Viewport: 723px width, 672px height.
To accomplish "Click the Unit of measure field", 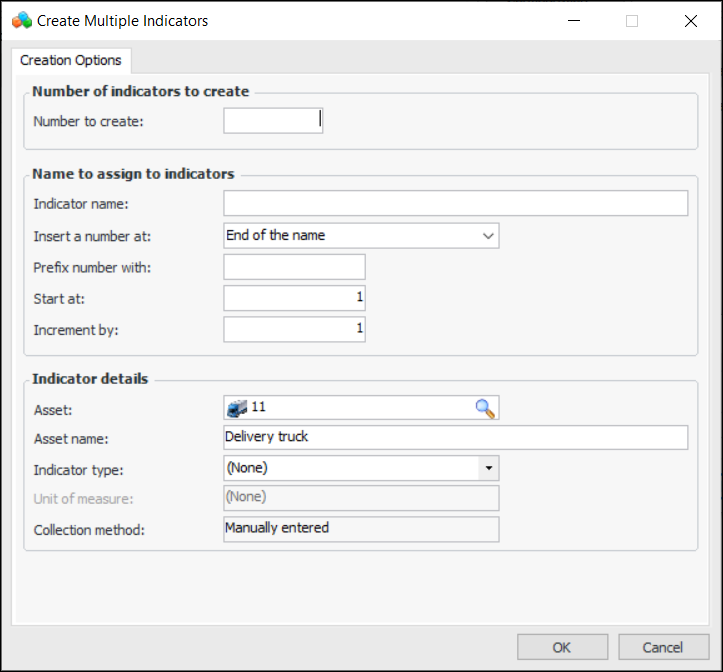I will (360, 498).
